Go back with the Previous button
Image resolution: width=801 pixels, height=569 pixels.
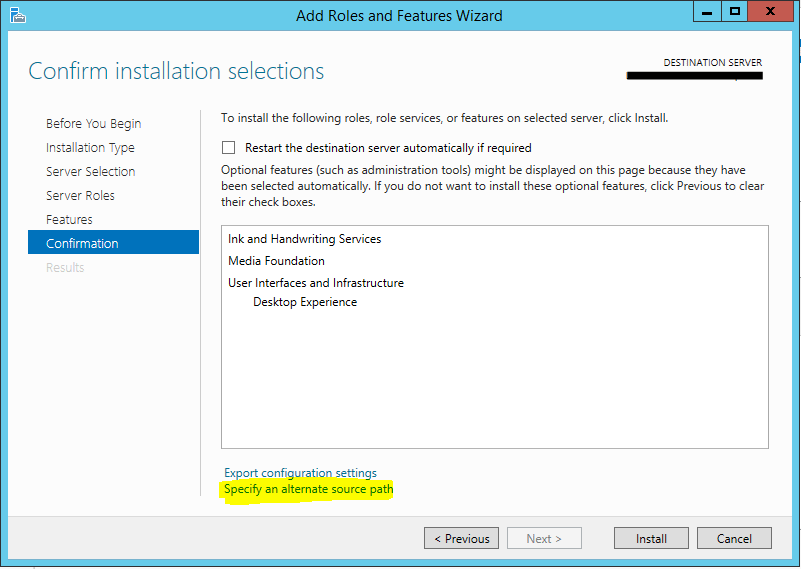[462, 539]
